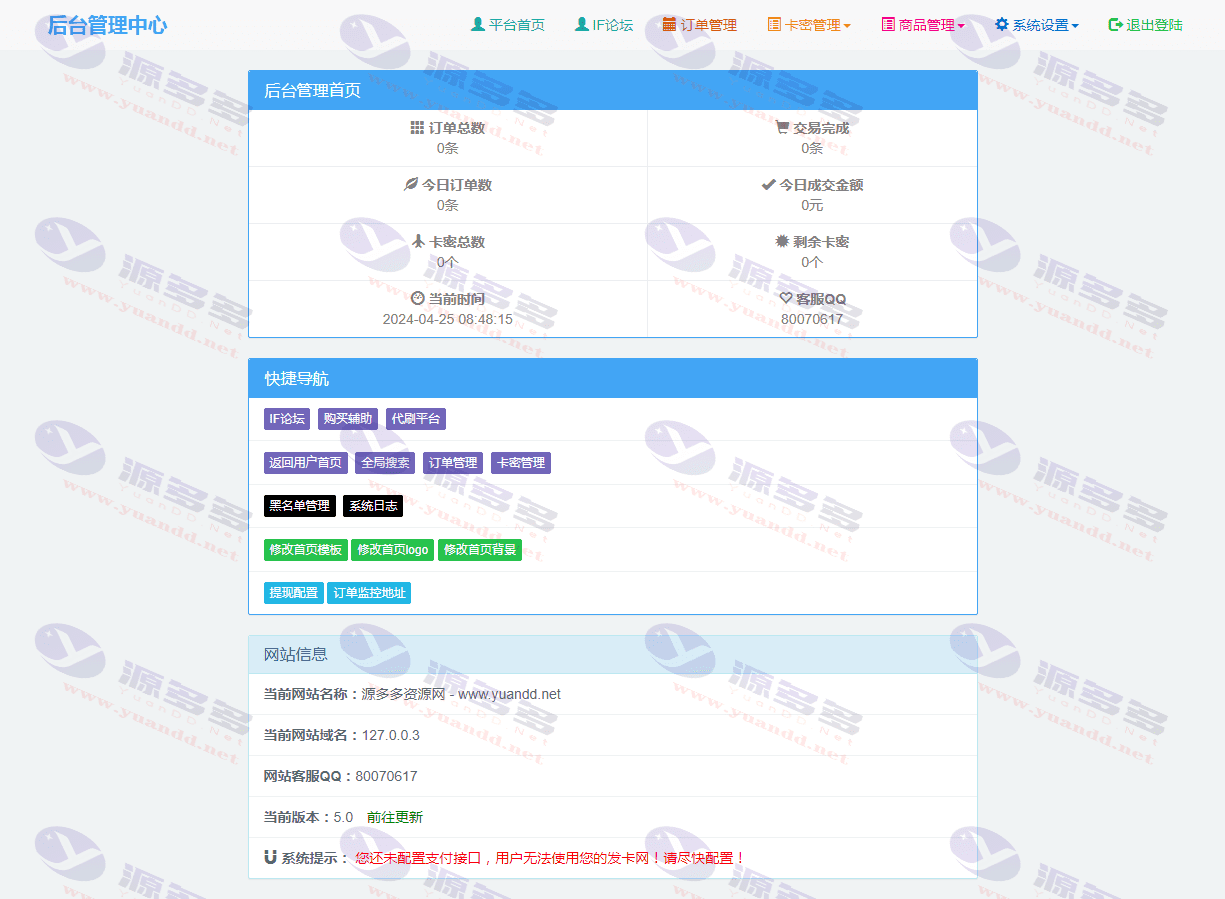
Task: Click the 后台管理中心 brand title
Action: tap(107, 25)
